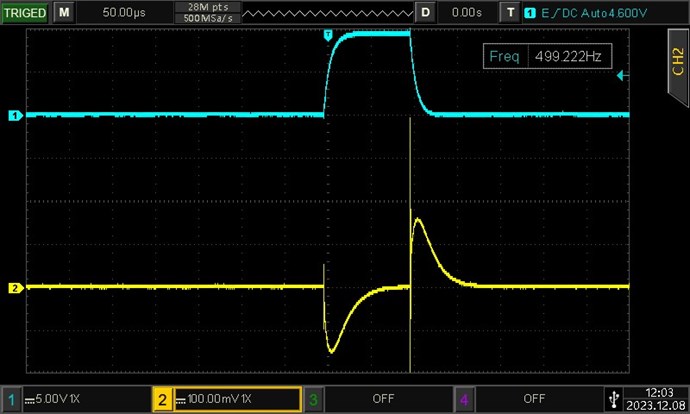690x414 pixels.
Task: Click the 500MSa/s sample rate readout
Action: (x=208, y=18)
